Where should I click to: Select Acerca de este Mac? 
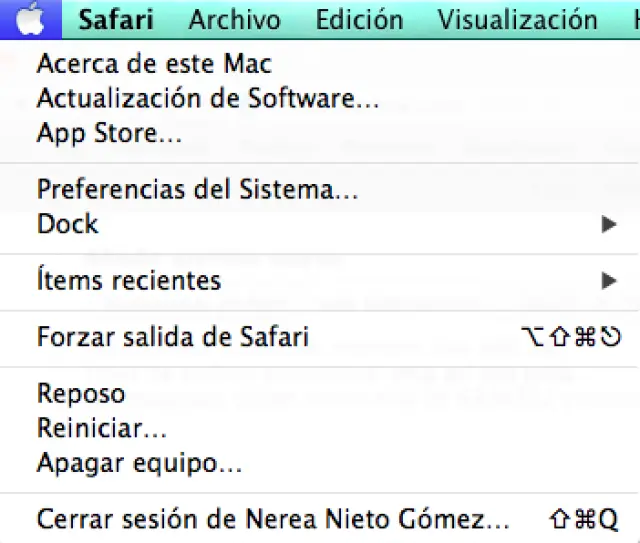click(x=154, y=65)
